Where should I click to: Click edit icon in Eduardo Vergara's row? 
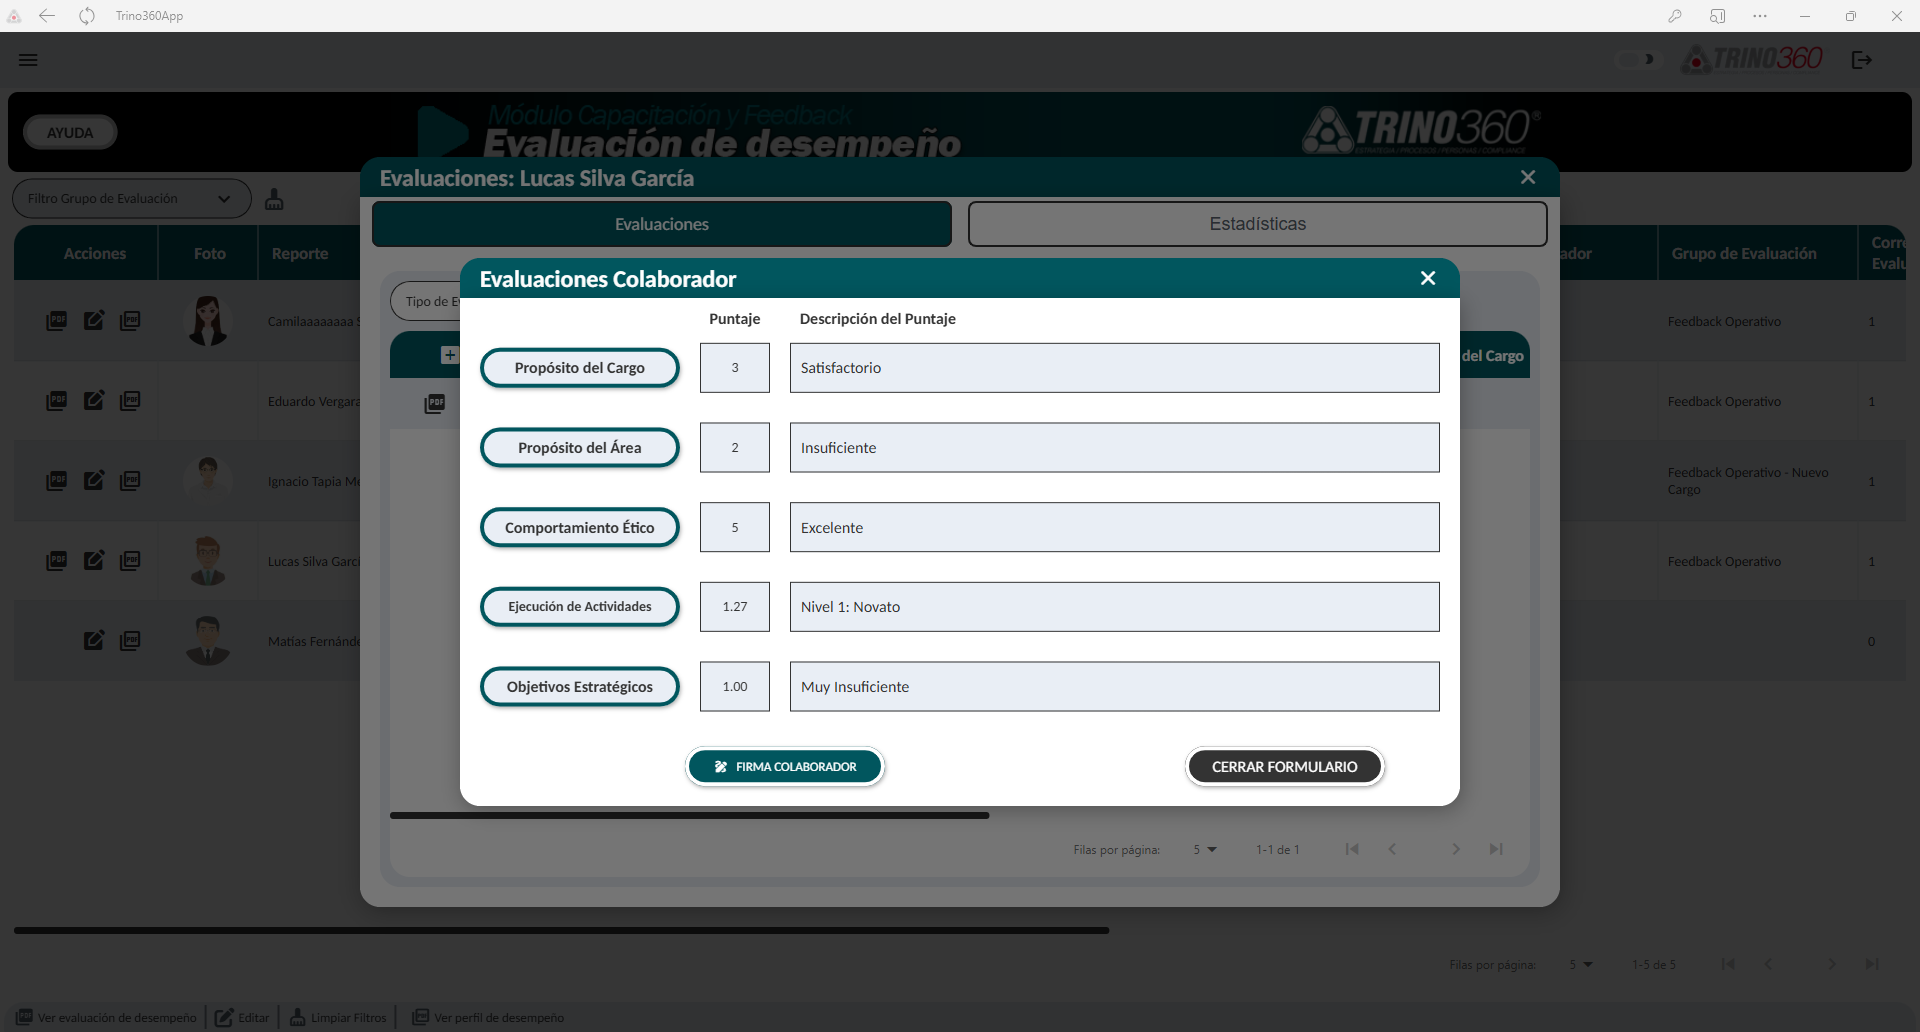94,401
